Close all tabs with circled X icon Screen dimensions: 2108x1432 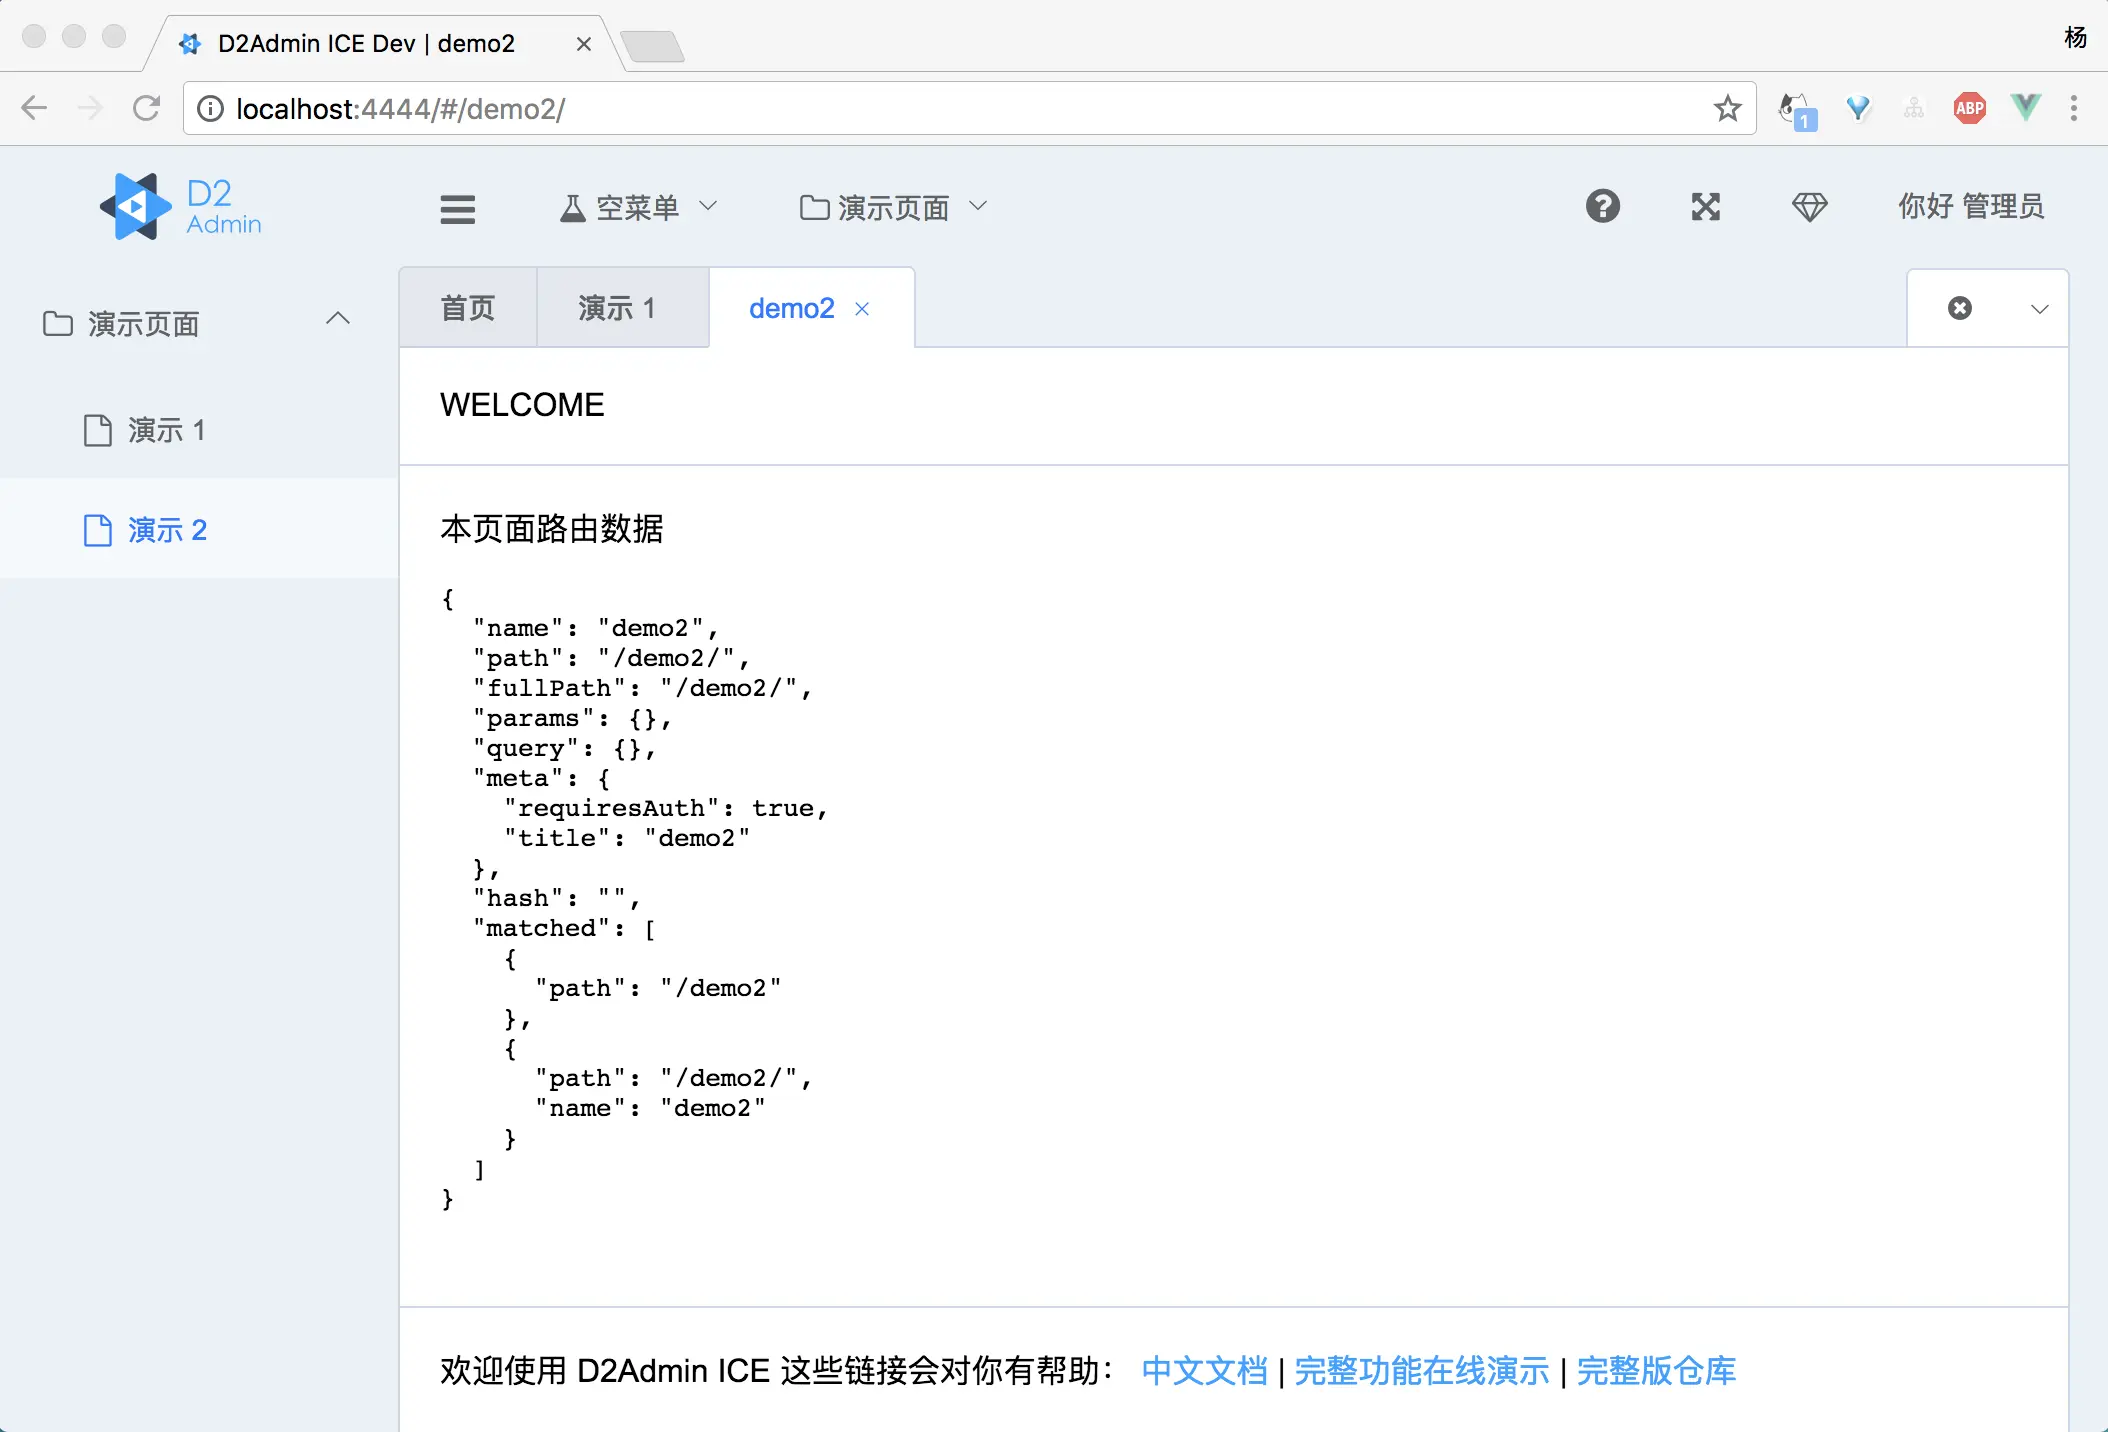click(1960, 308)
